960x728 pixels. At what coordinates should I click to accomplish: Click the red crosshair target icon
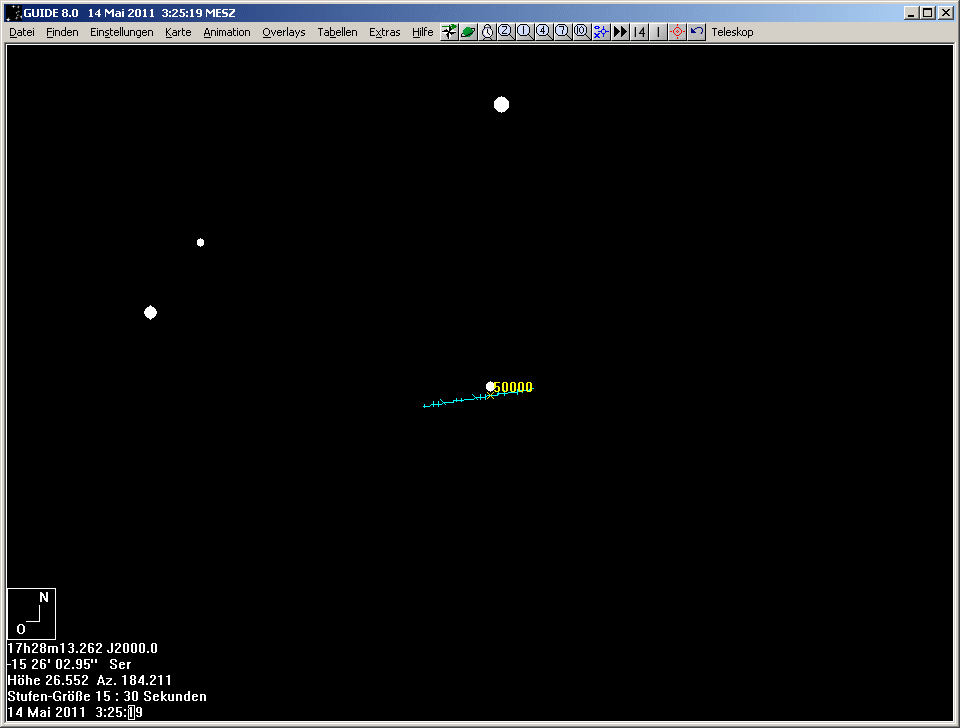click(677, 32)
